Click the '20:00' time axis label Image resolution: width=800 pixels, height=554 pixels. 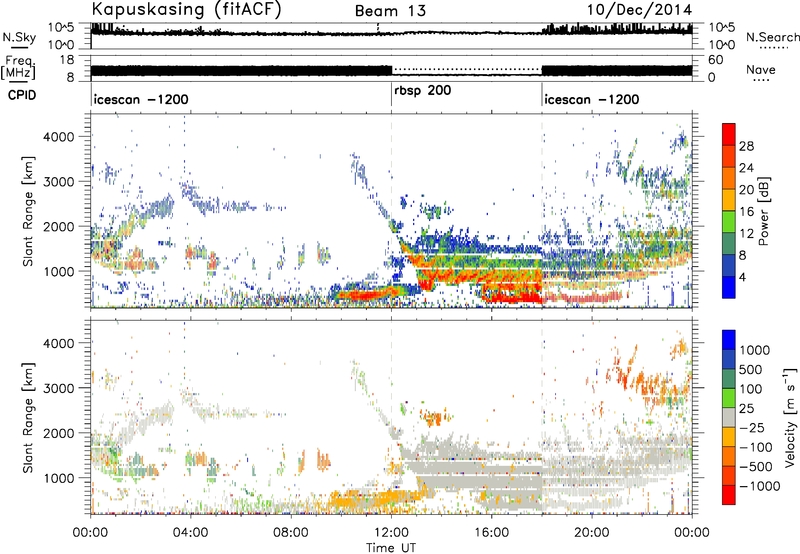tap(592, 533)
